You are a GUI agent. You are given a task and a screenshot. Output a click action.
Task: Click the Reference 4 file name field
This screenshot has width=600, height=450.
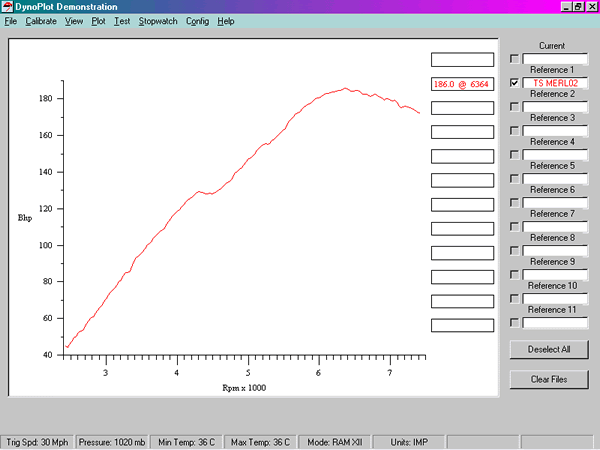555,155
